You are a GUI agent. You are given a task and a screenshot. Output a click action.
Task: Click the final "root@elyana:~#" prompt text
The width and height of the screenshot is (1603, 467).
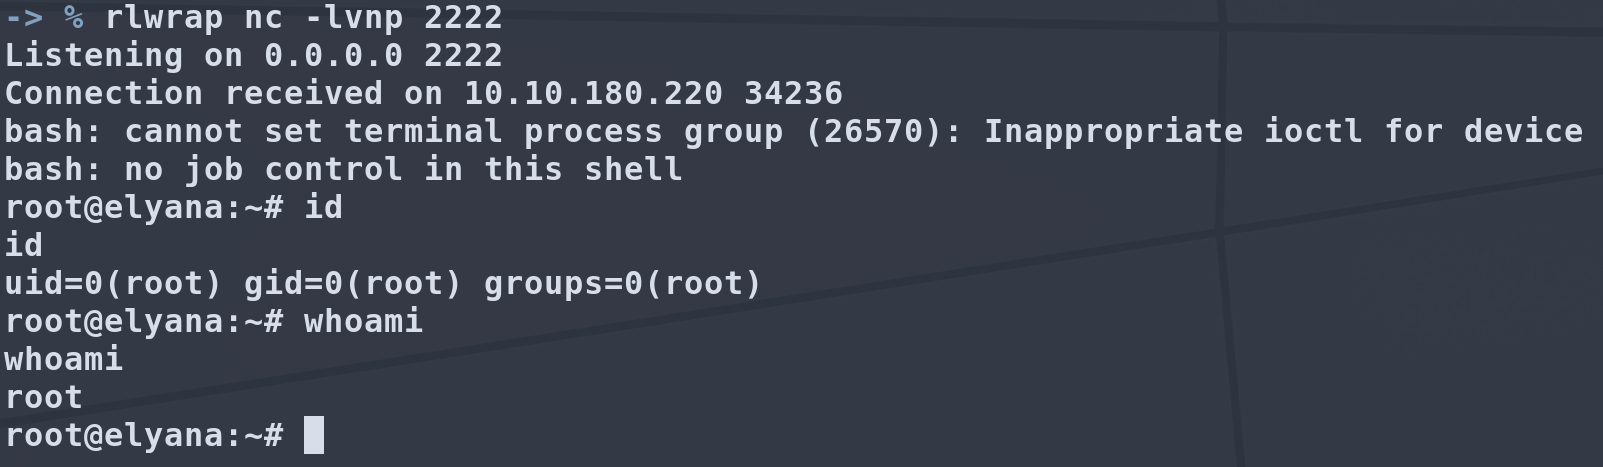[x=144, y=435]
